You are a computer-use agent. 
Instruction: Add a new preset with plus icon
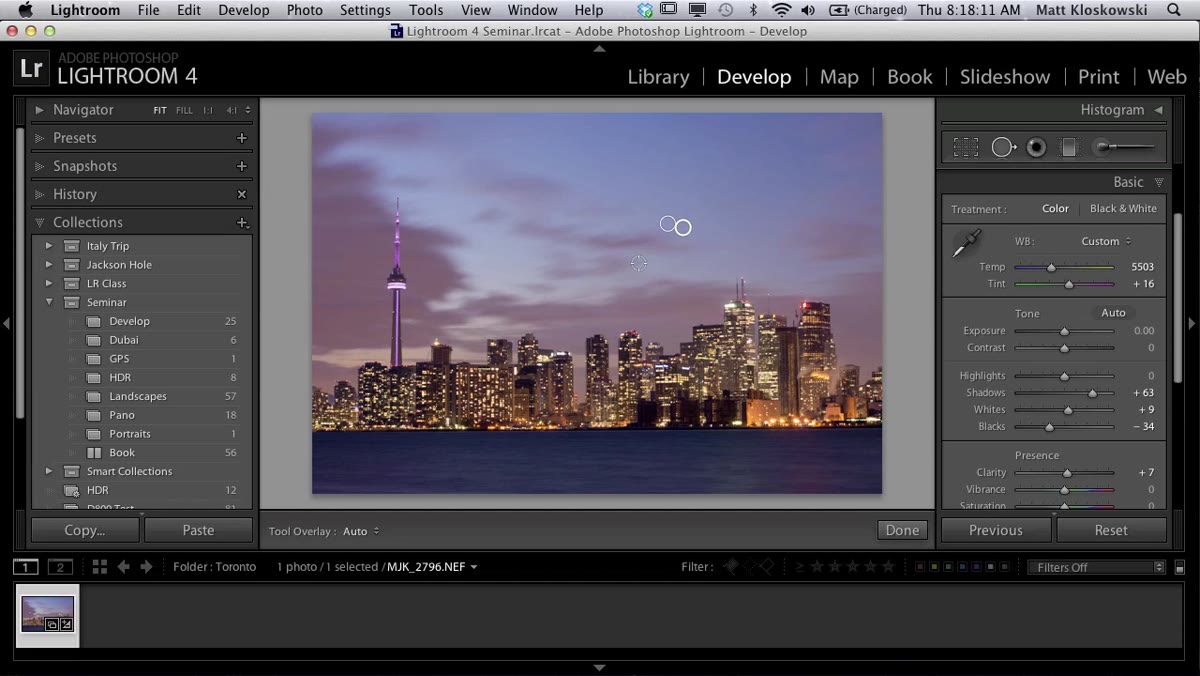[x=241, y=138]
